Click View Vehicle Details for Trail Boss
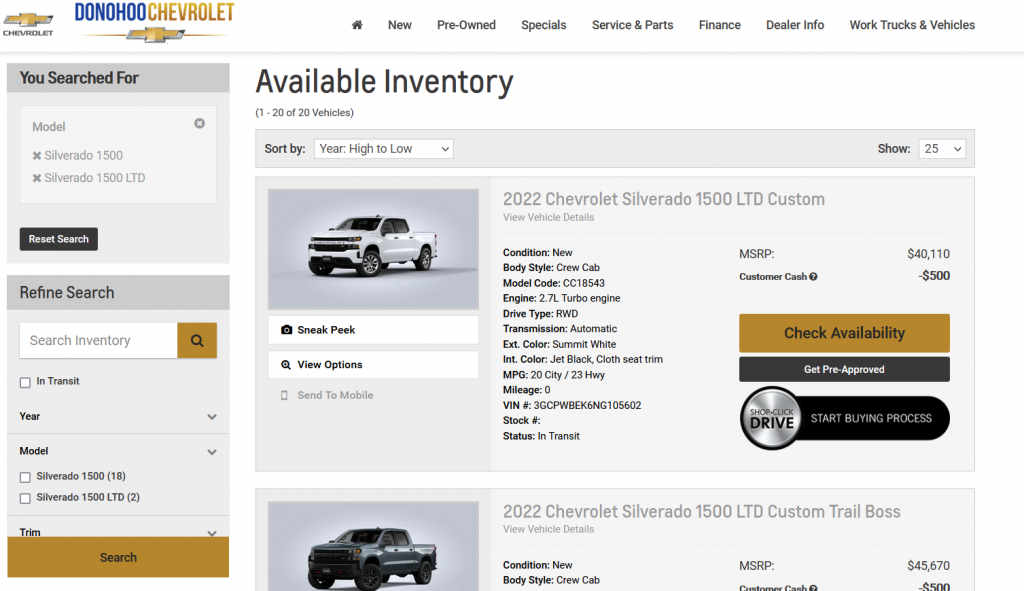Viewport: 1024px width, 591px height. (549, 530)
